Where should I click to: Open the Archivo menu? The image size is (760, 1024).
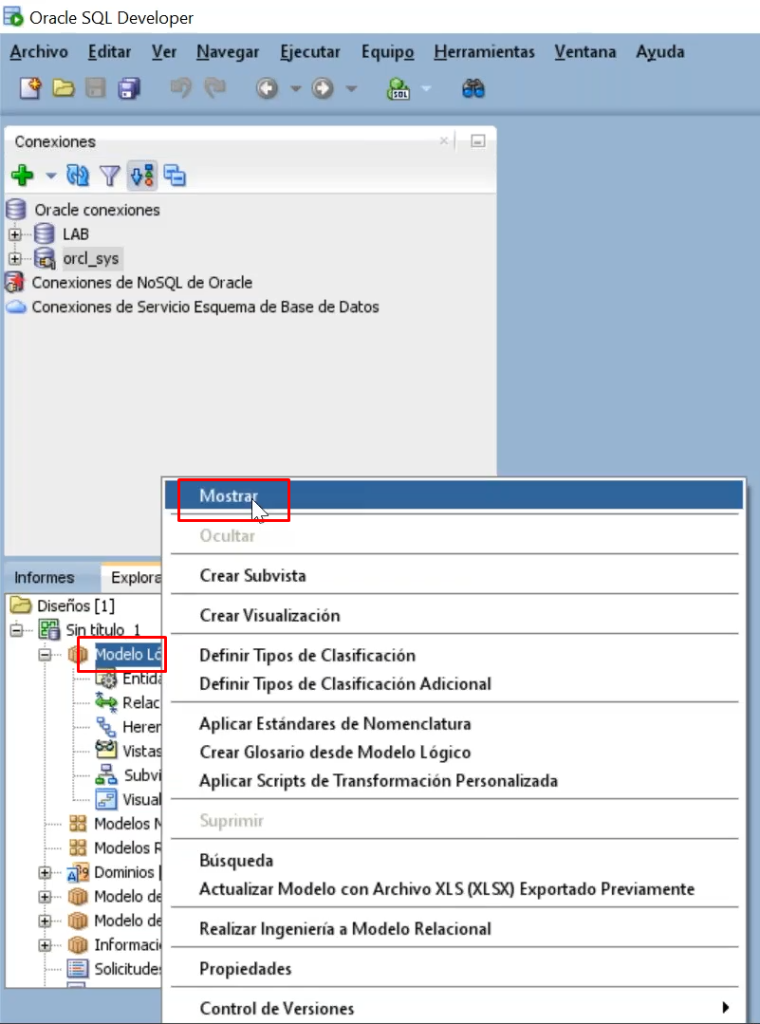tap(39, 52)
